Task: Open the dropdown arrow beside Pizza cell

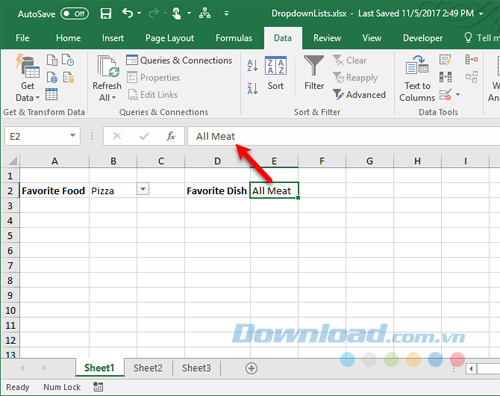Action: pyautogui.click(x=143, y=189)
